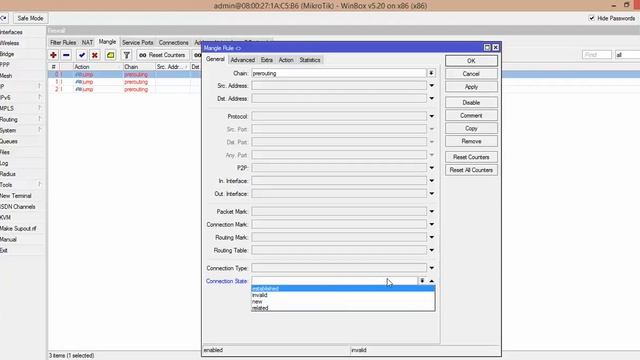Toggle the Hide Passwords checkbox
The width and height of the screenshot is (640, 360).
pyautogui.click(x=591, y=18)
